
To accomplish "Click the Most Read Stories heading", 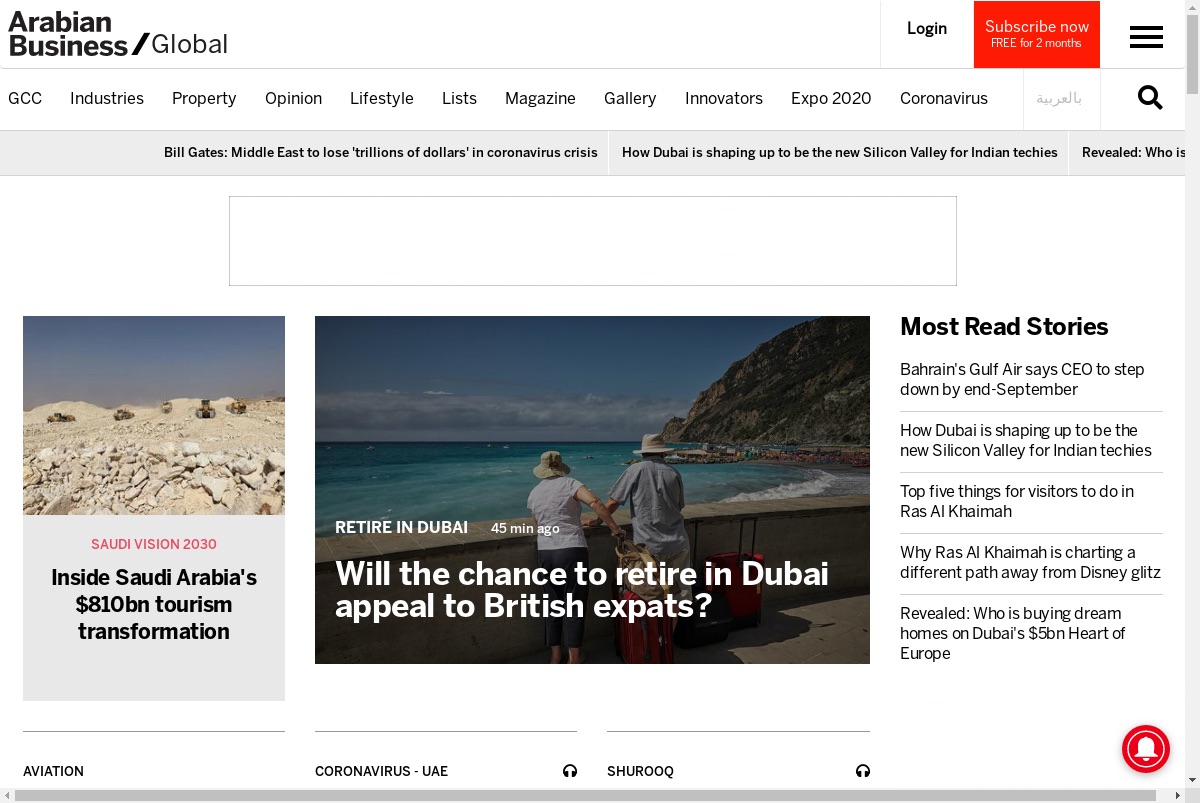I will (1004, 327).
